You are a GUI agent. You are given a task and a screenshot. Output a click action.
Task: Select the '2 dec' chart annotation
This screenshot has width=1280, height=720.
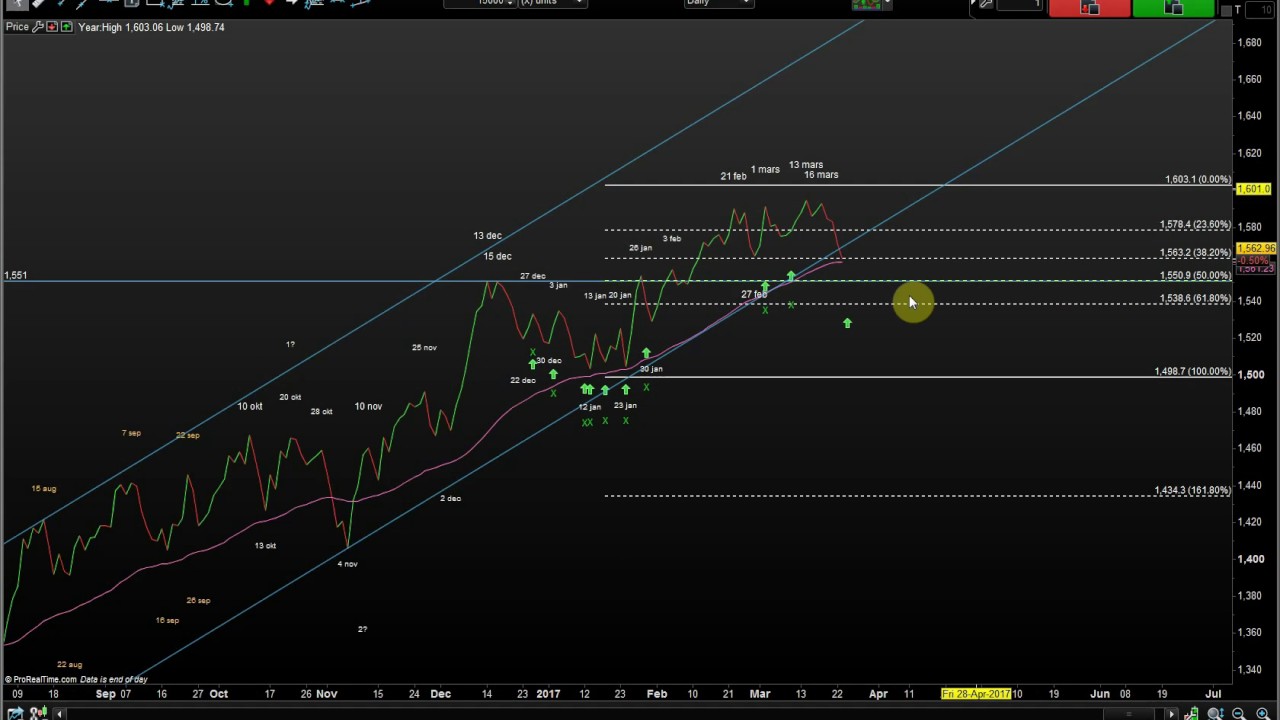pyautogui.click(x=450, y=498)
